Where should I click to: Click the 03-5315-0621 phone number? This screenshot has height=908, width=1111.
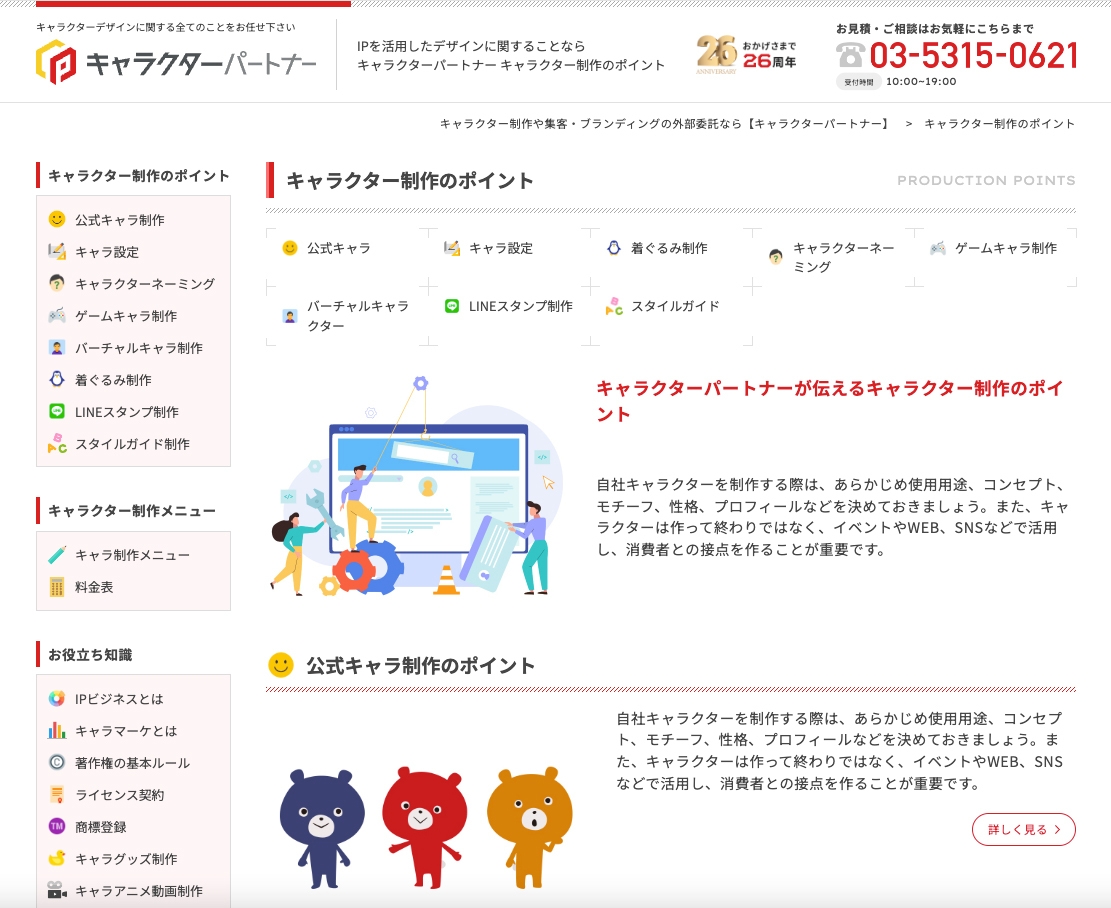pos(975,57)
